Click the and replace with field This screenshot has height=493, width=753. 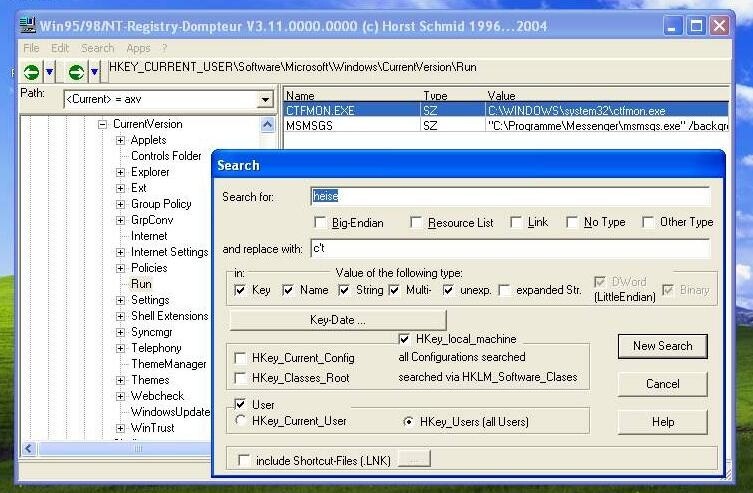click(510, 248)
